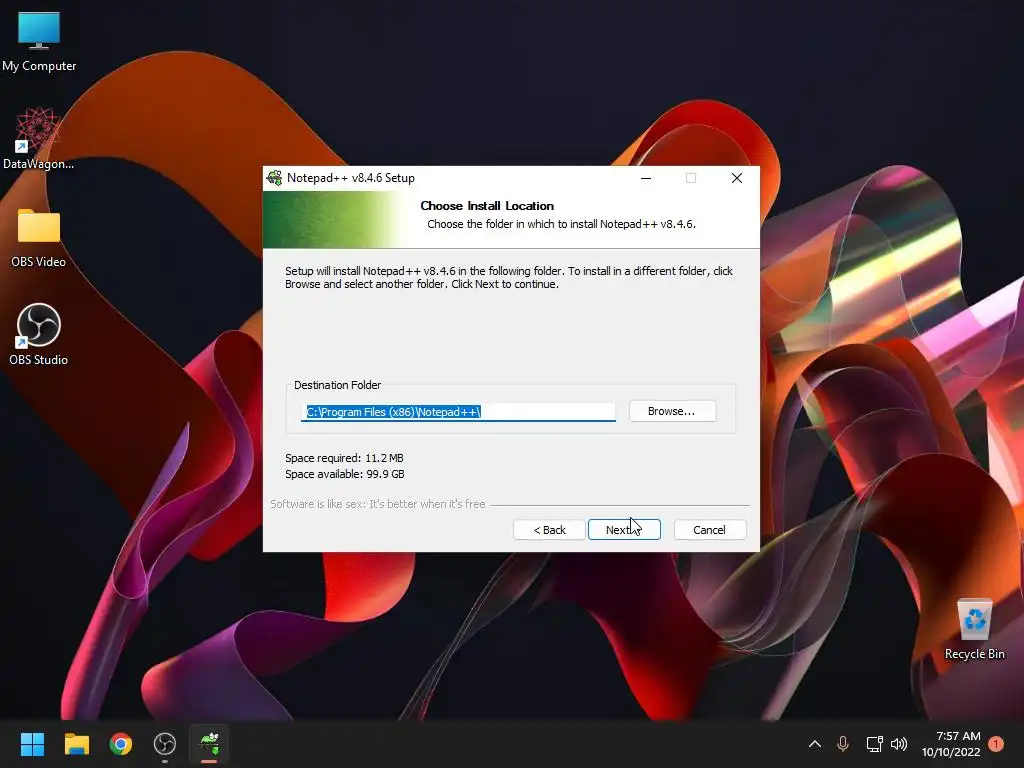Click the Notepad++ installer taskbar icon
This screenshot has width=1024, height=768.
click(209, 744)
